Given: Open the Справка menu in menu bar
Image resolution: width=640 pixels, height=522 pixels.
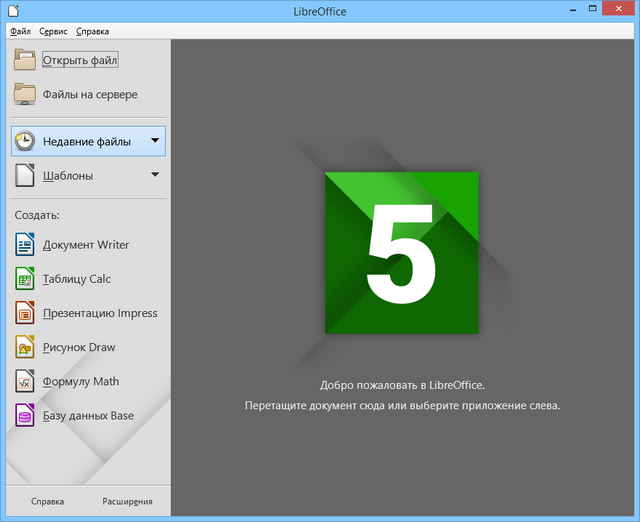Looking at the screenshot, I should pyautogui.click(x=92, y=32).
